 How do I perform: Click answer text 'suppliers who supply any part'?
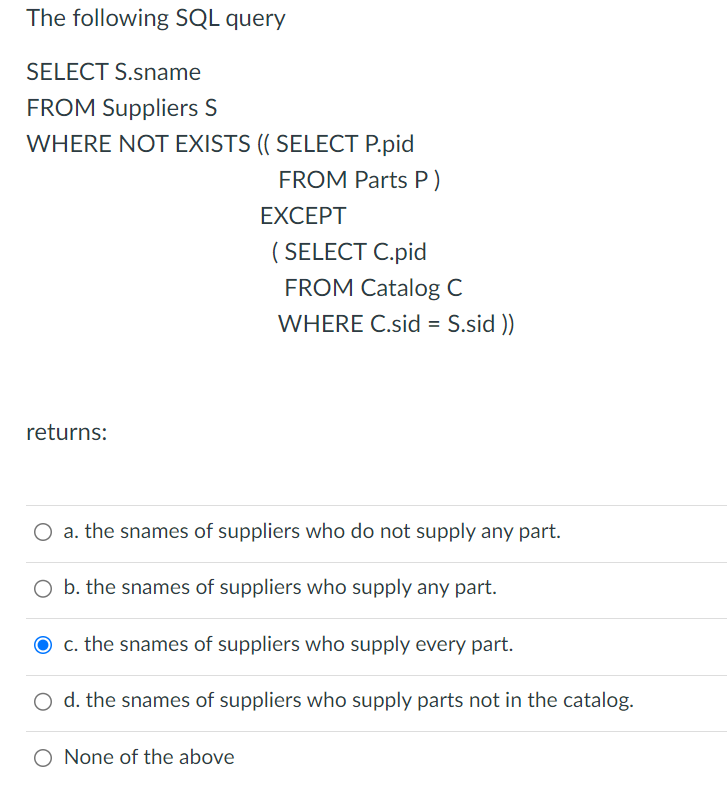(327, 588)
